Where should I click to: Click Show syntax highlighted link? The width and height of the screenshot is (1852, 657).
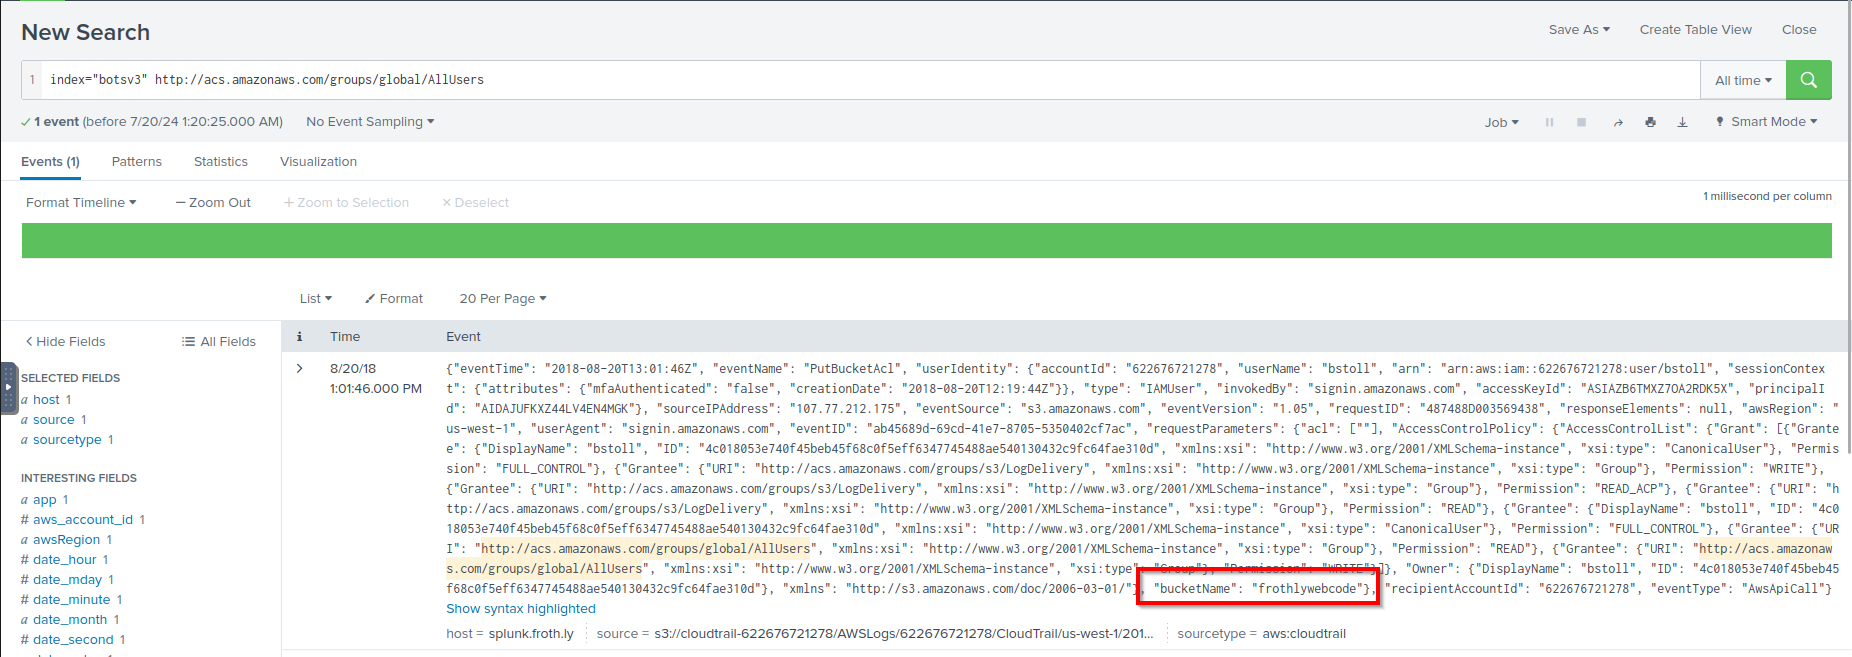click(x=520, y=608)
